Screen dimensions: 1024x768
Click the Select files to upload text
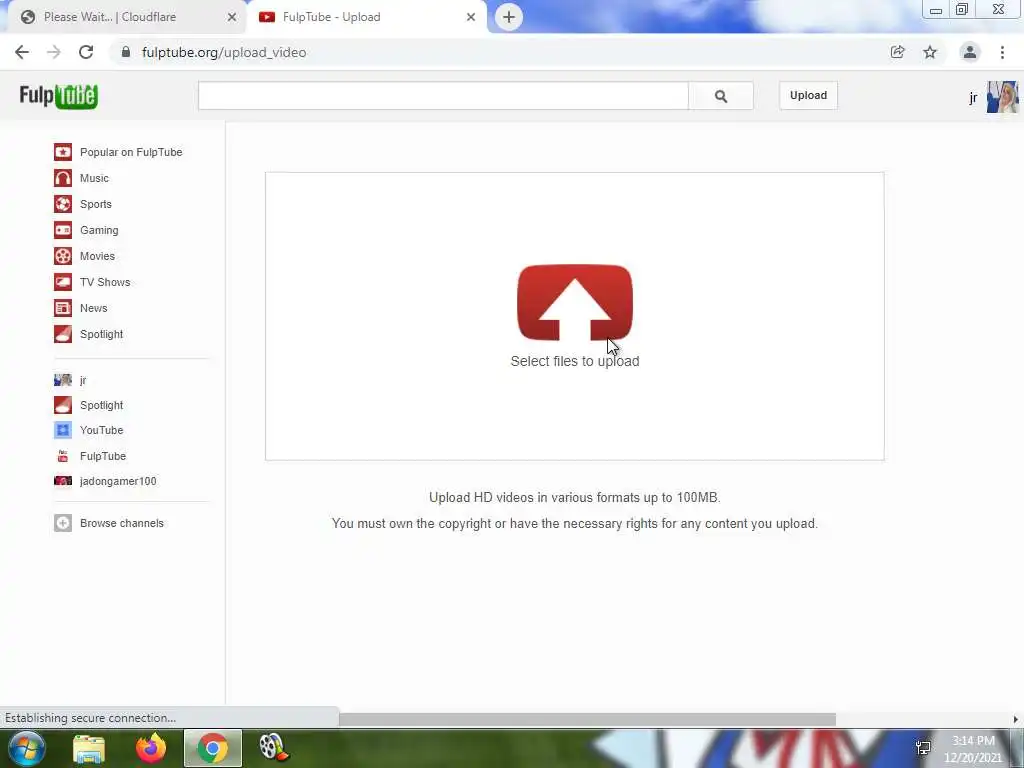click(575, 361)
